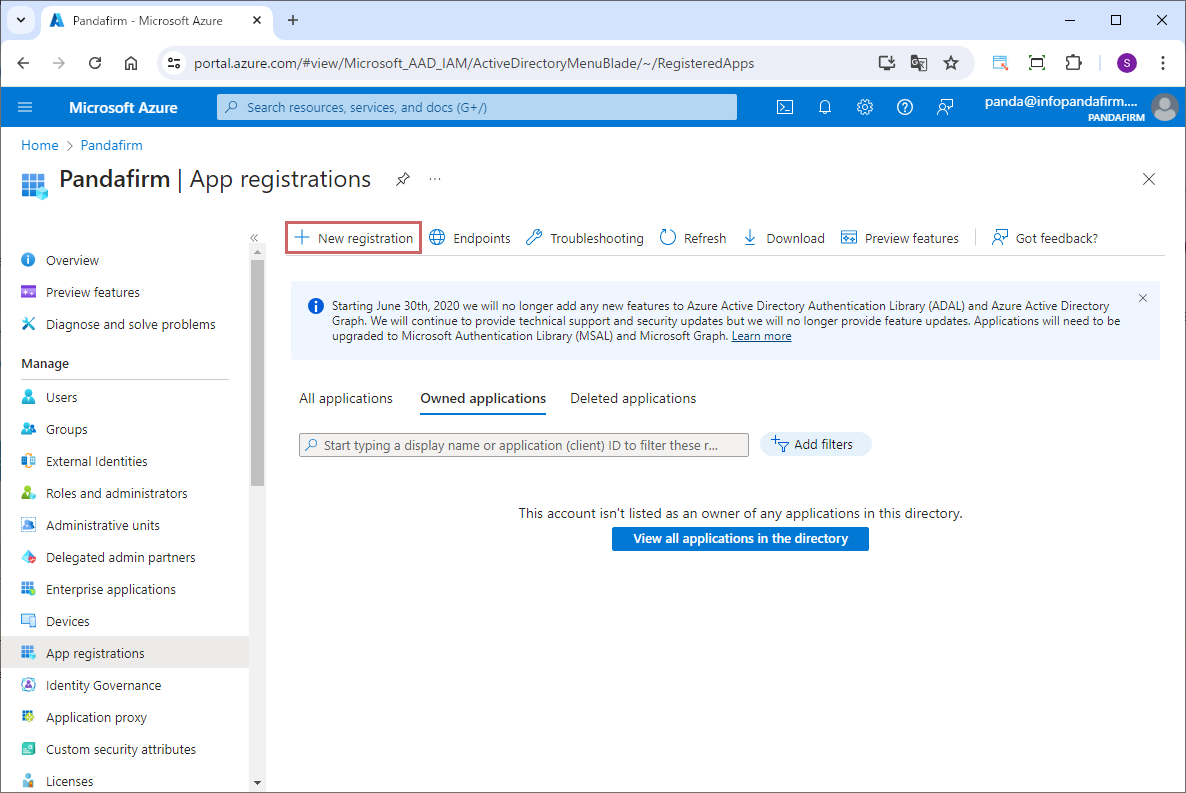1186x793 pixels.
Task: Pin the App registrations blade
Action: click(x=402, y=179)
